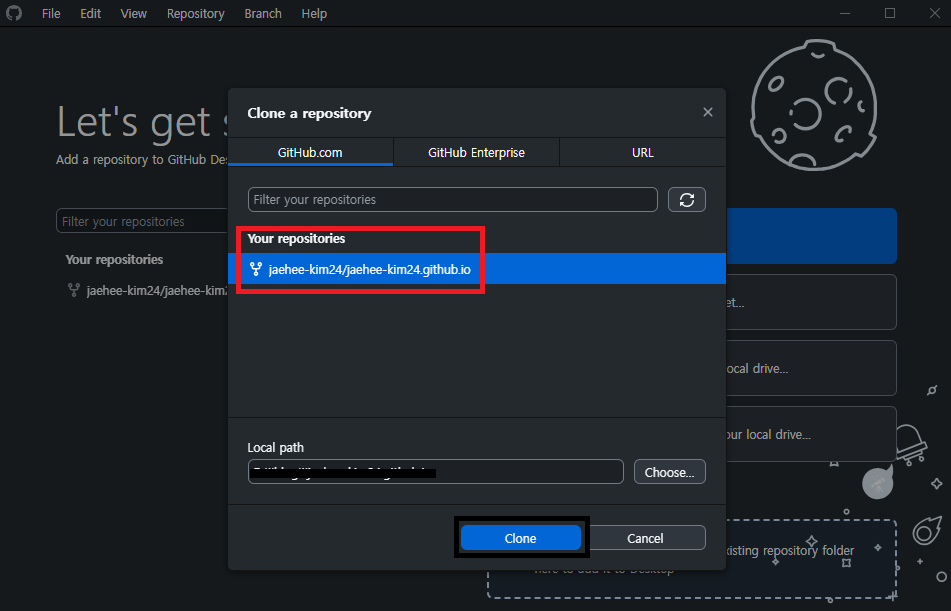
Task: Click the Clone button
Action: pos(520,538)
